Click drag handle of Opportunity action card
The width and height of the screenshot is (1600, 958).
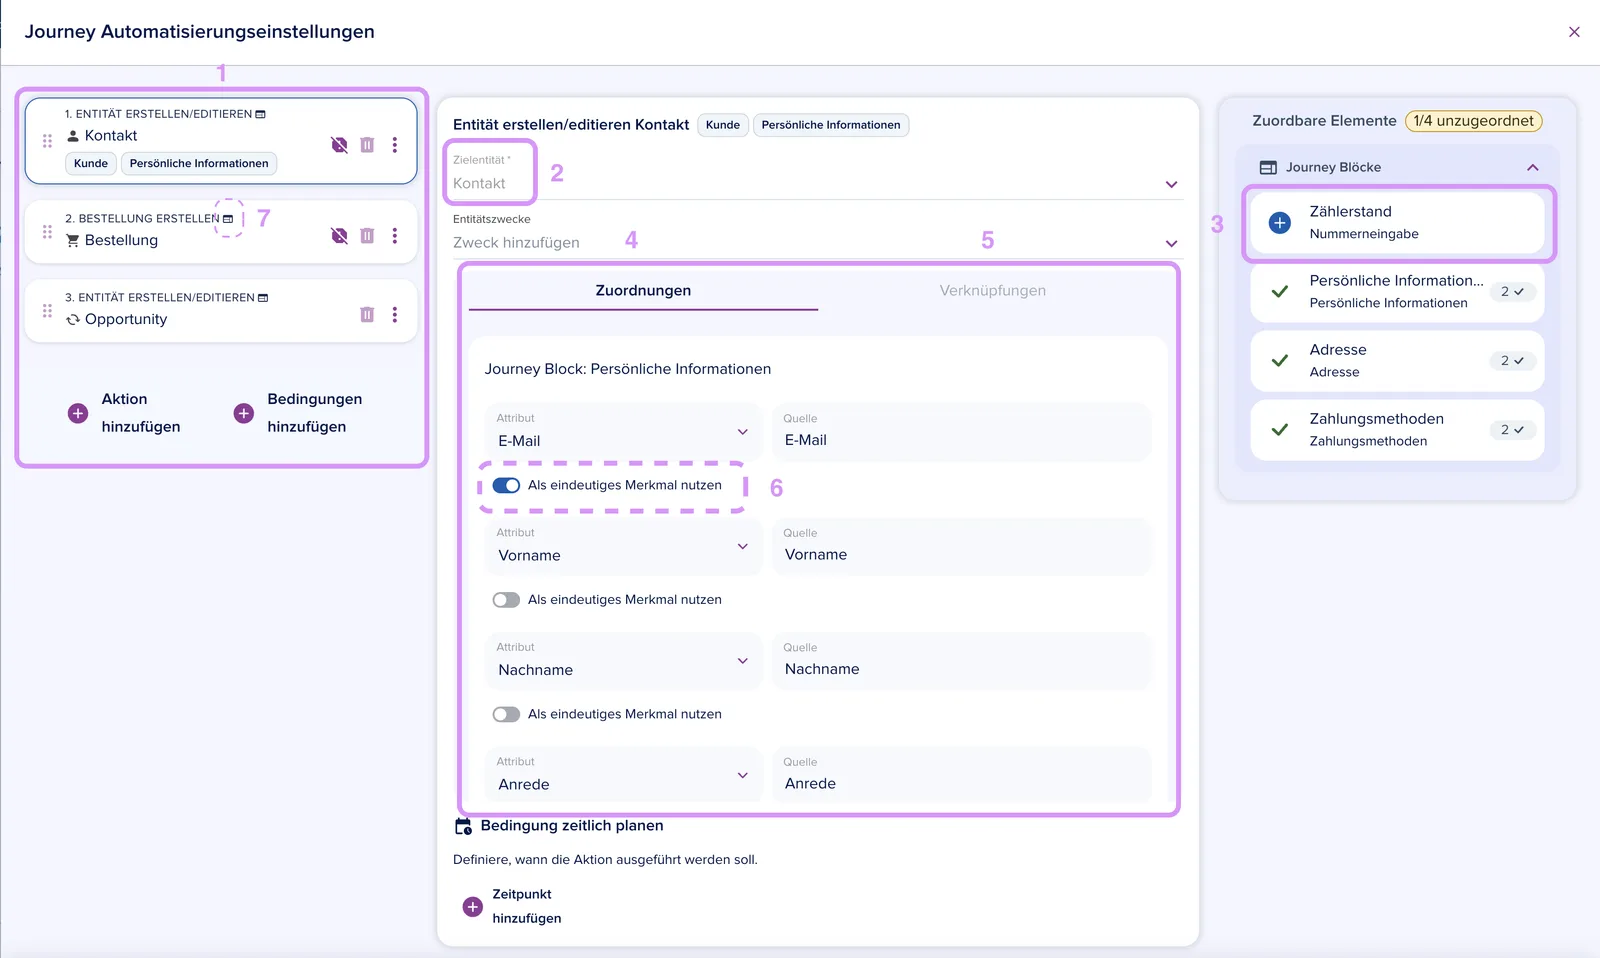(x=47, y=311)
